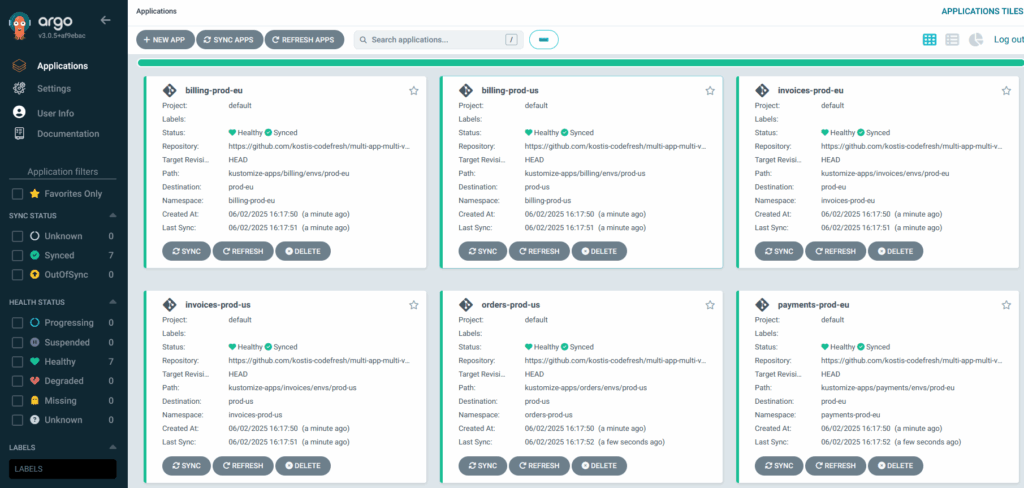This screenshot has height=488, width=1024.
Task: Collapse the Sync Status filter section
Action: point(111,216)
